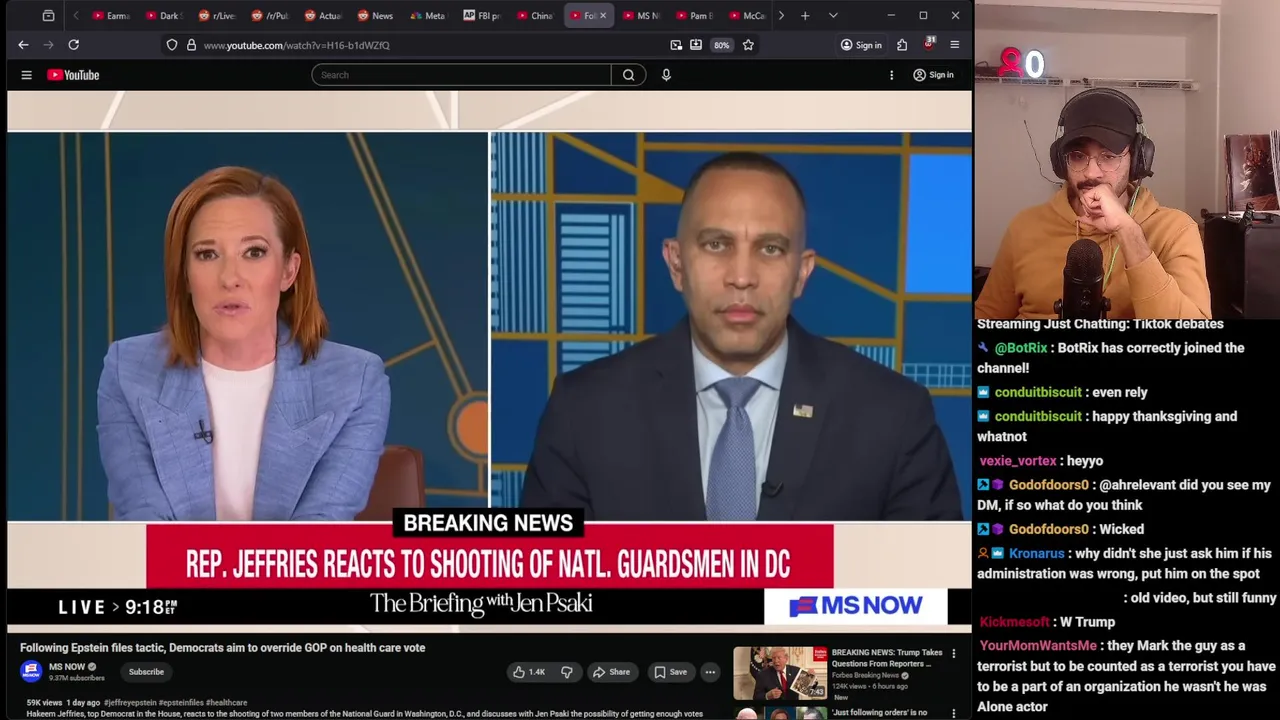Open more actions ellipsis under the video
Image resolution: width=1280 pixels, height=720 pixels.
[x=710, y=672]
